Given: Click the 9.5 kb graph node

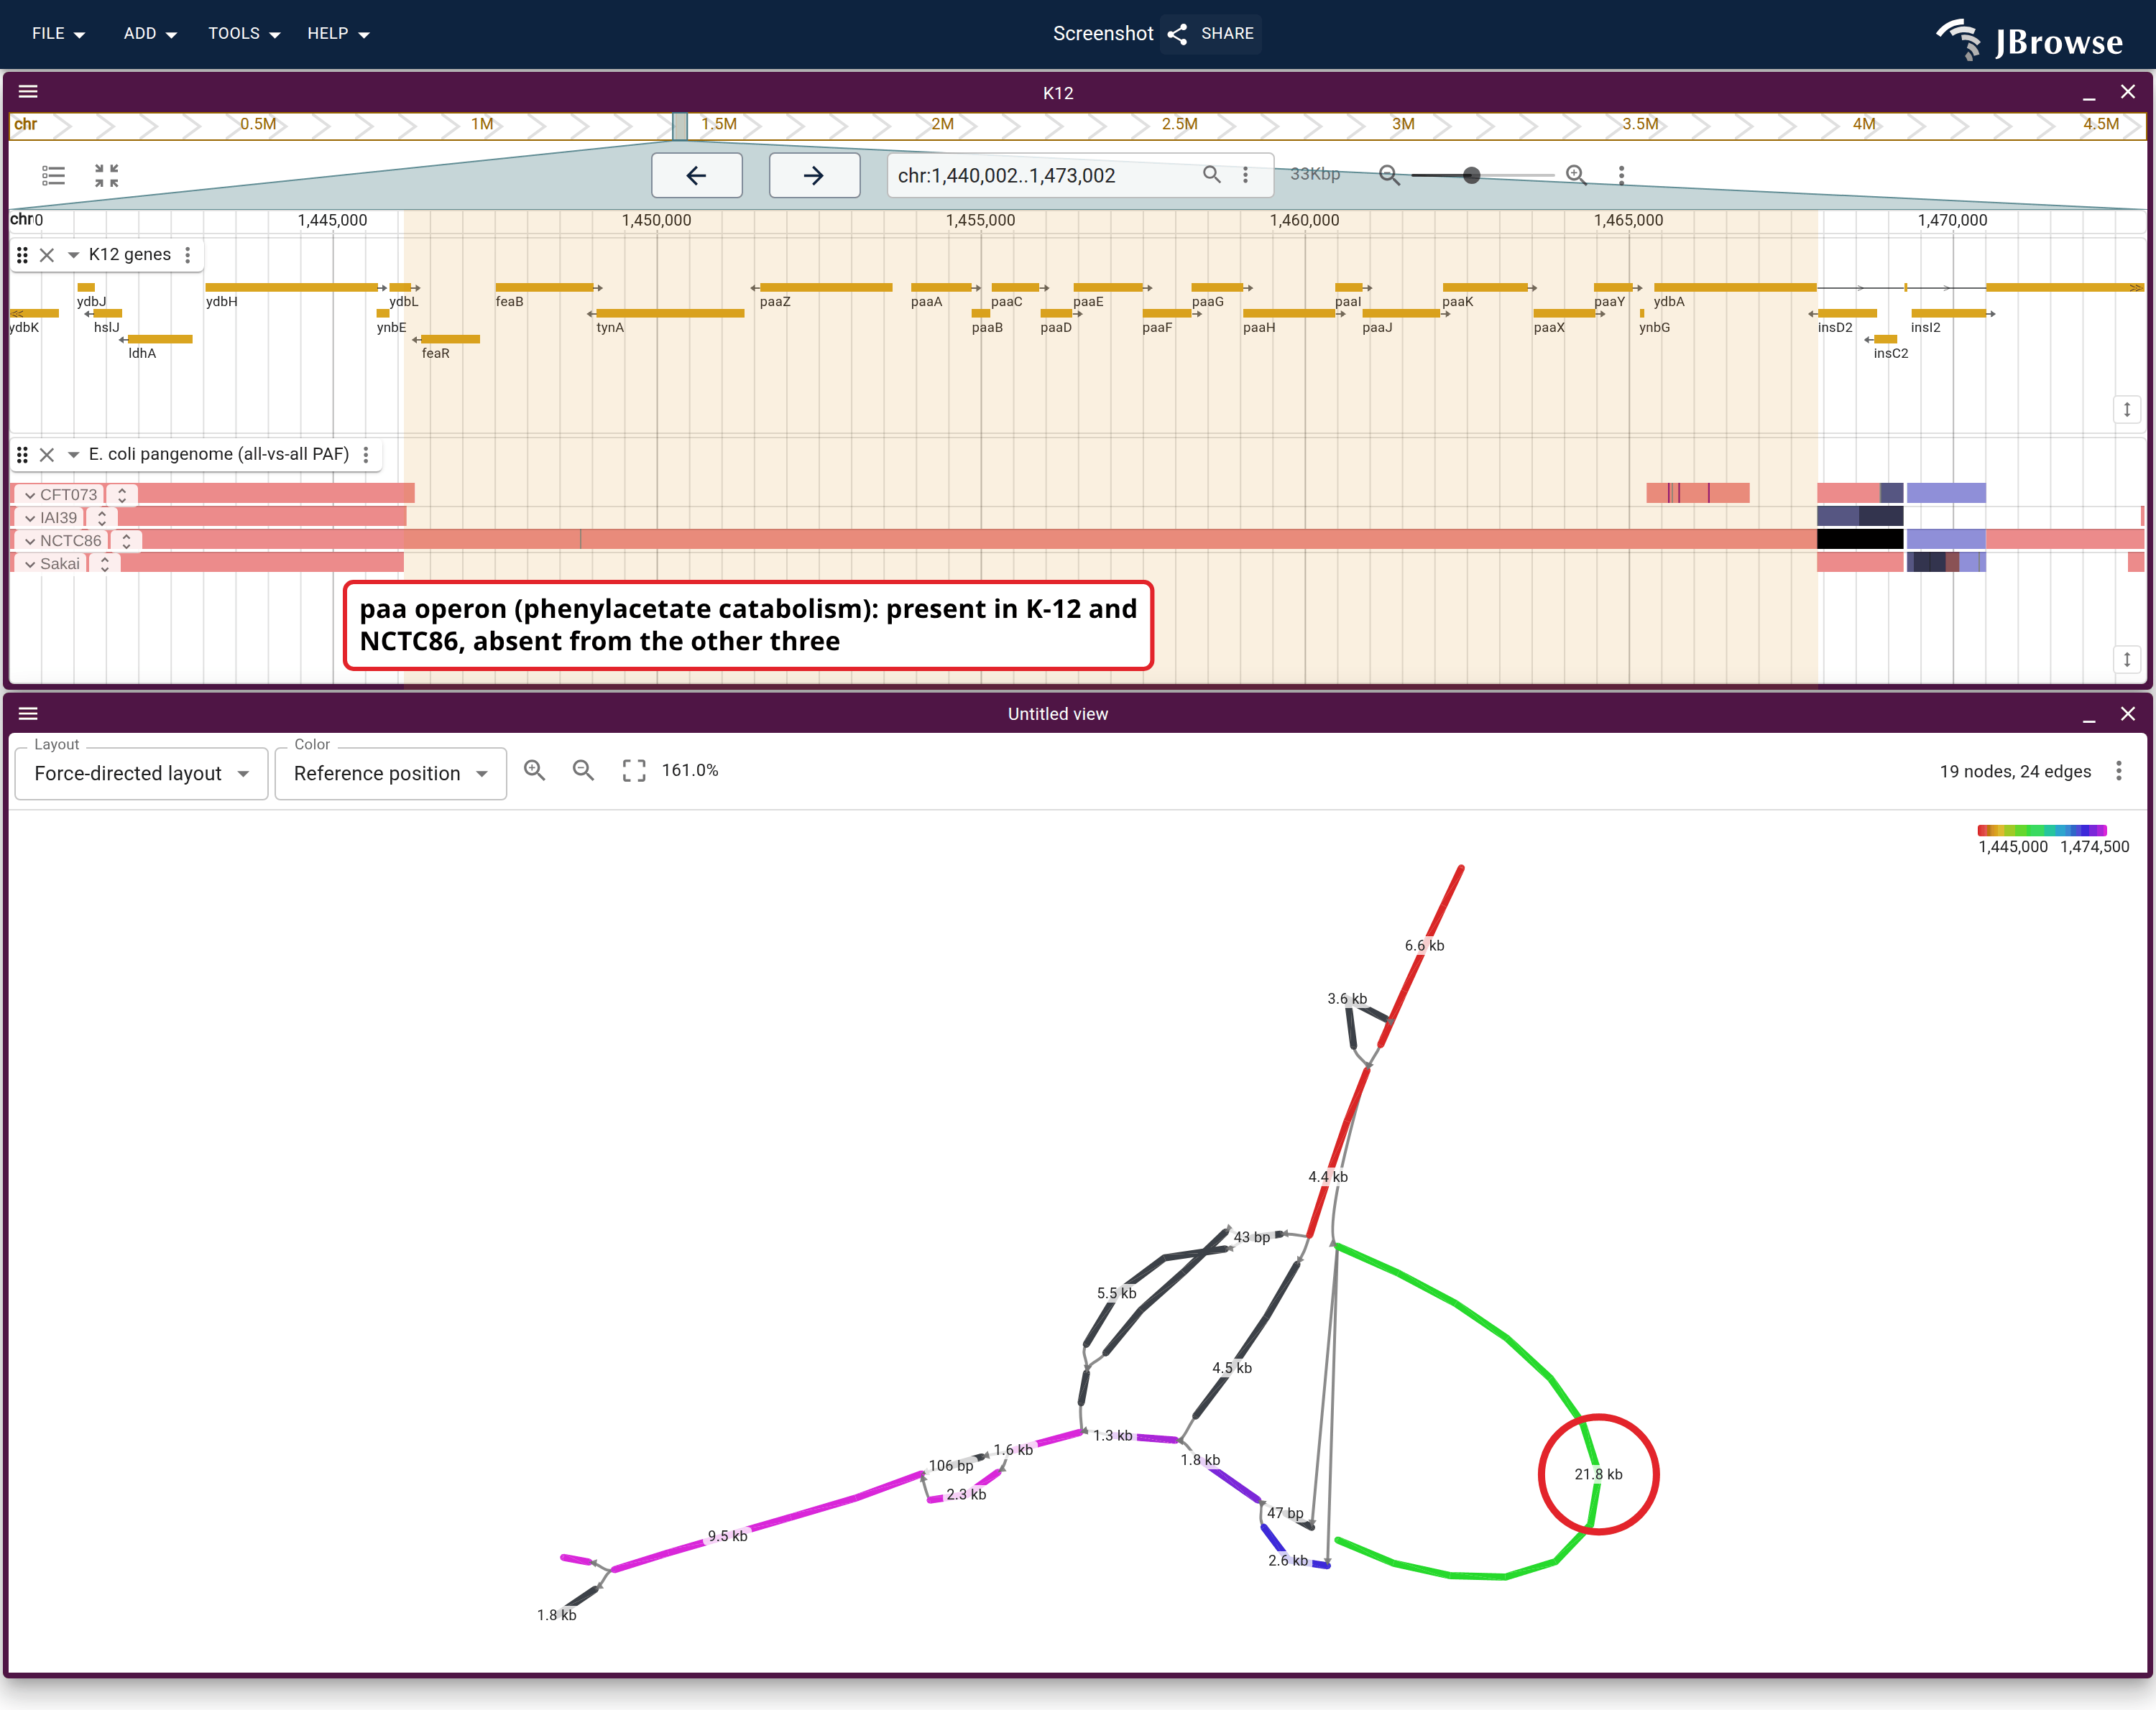Looking at the screenshot, I should pyautogui.click(x=727, y=1536).
